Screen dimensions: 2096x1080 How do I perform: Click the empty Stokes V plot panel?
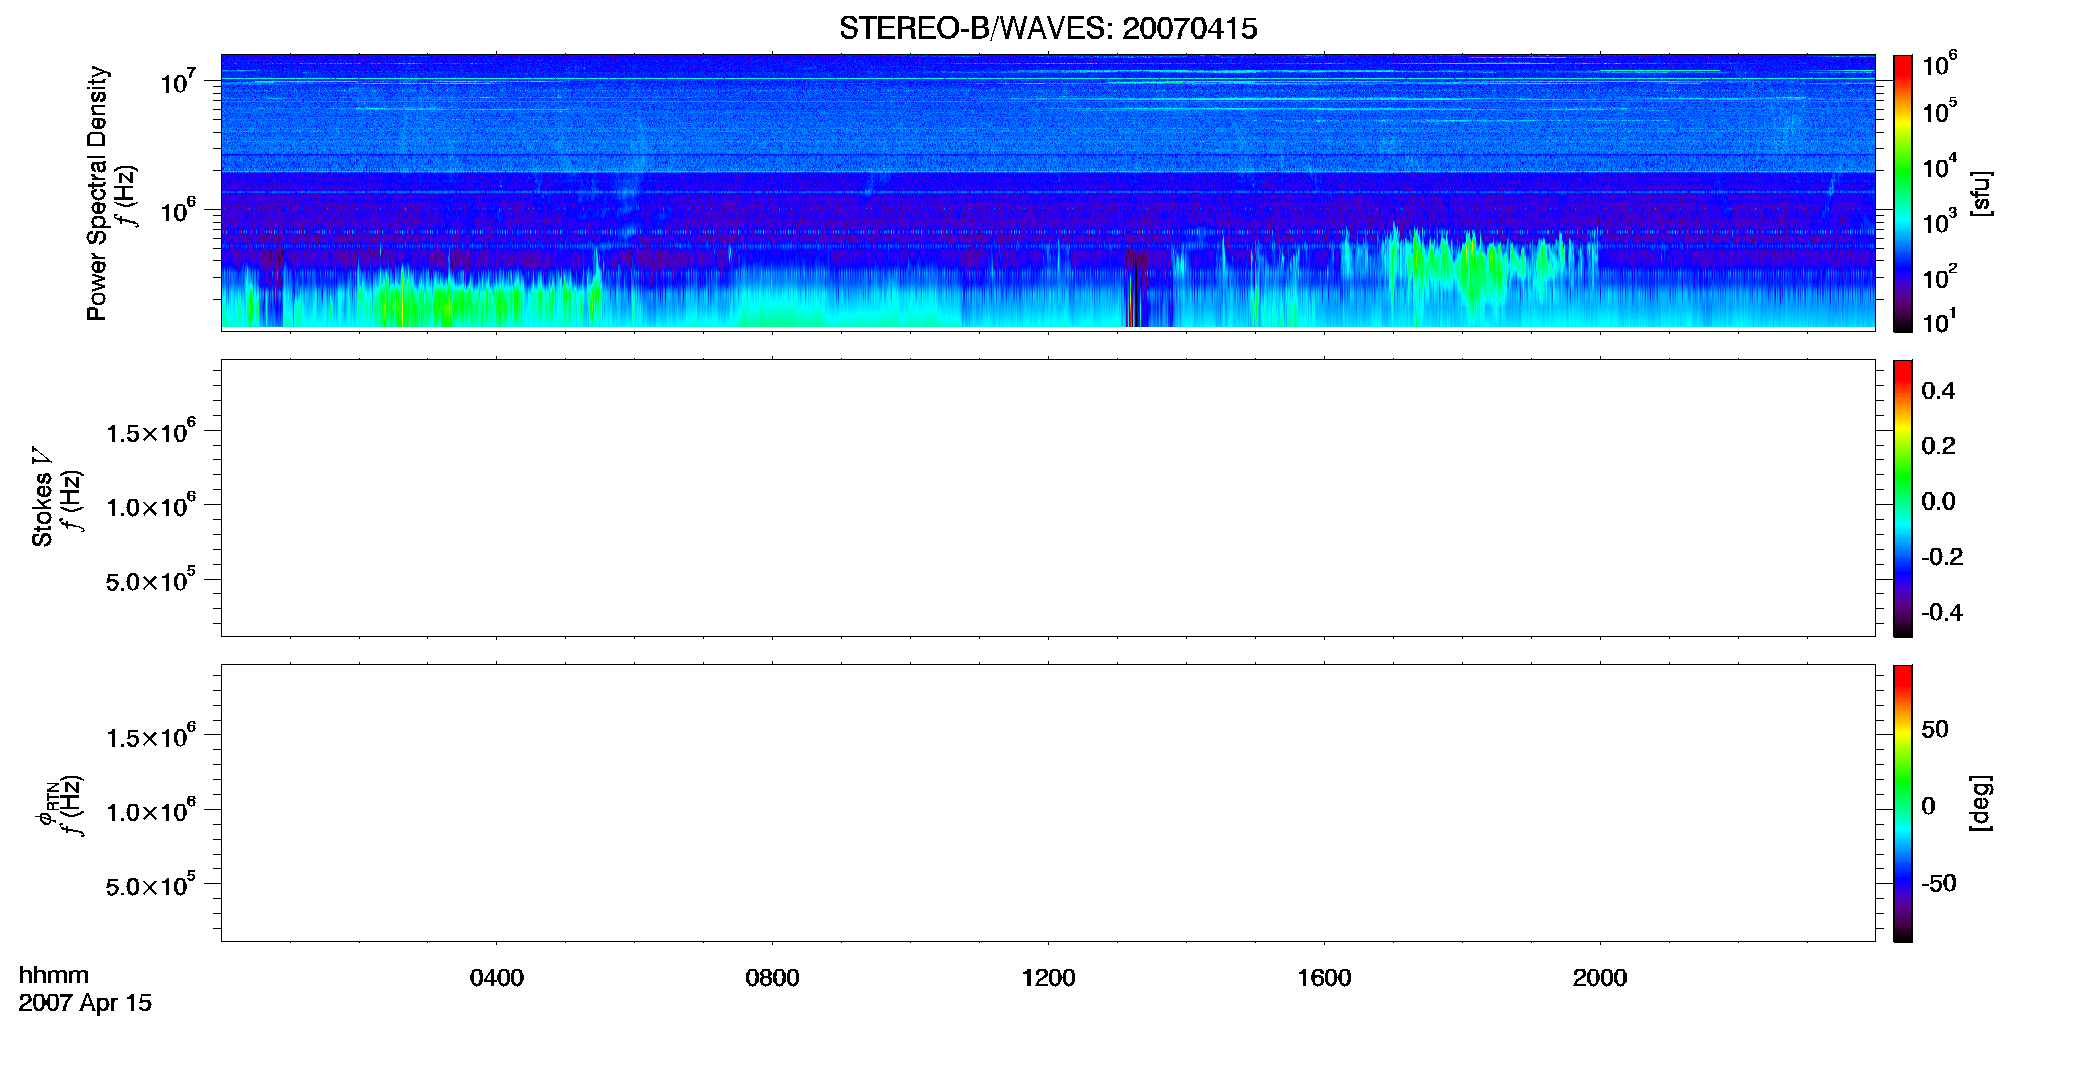1048,498
